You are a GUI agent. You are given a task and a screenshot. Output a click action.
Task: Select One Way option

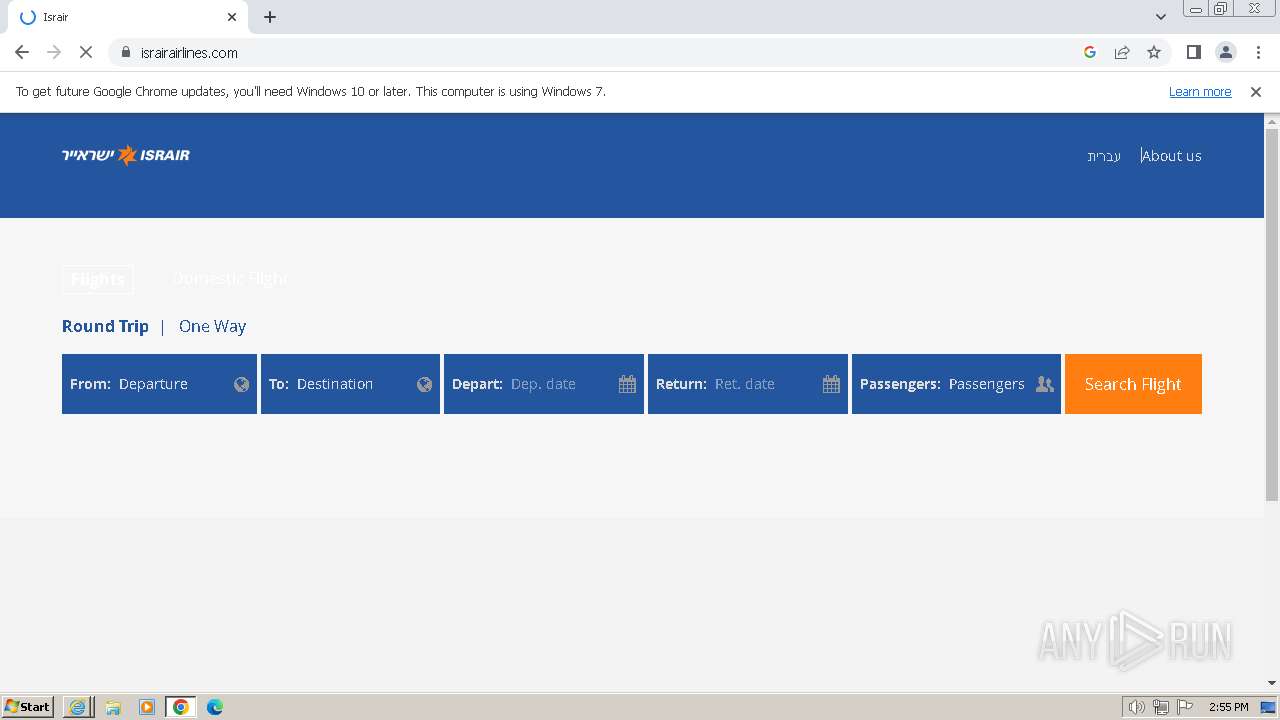coord(212,326)
